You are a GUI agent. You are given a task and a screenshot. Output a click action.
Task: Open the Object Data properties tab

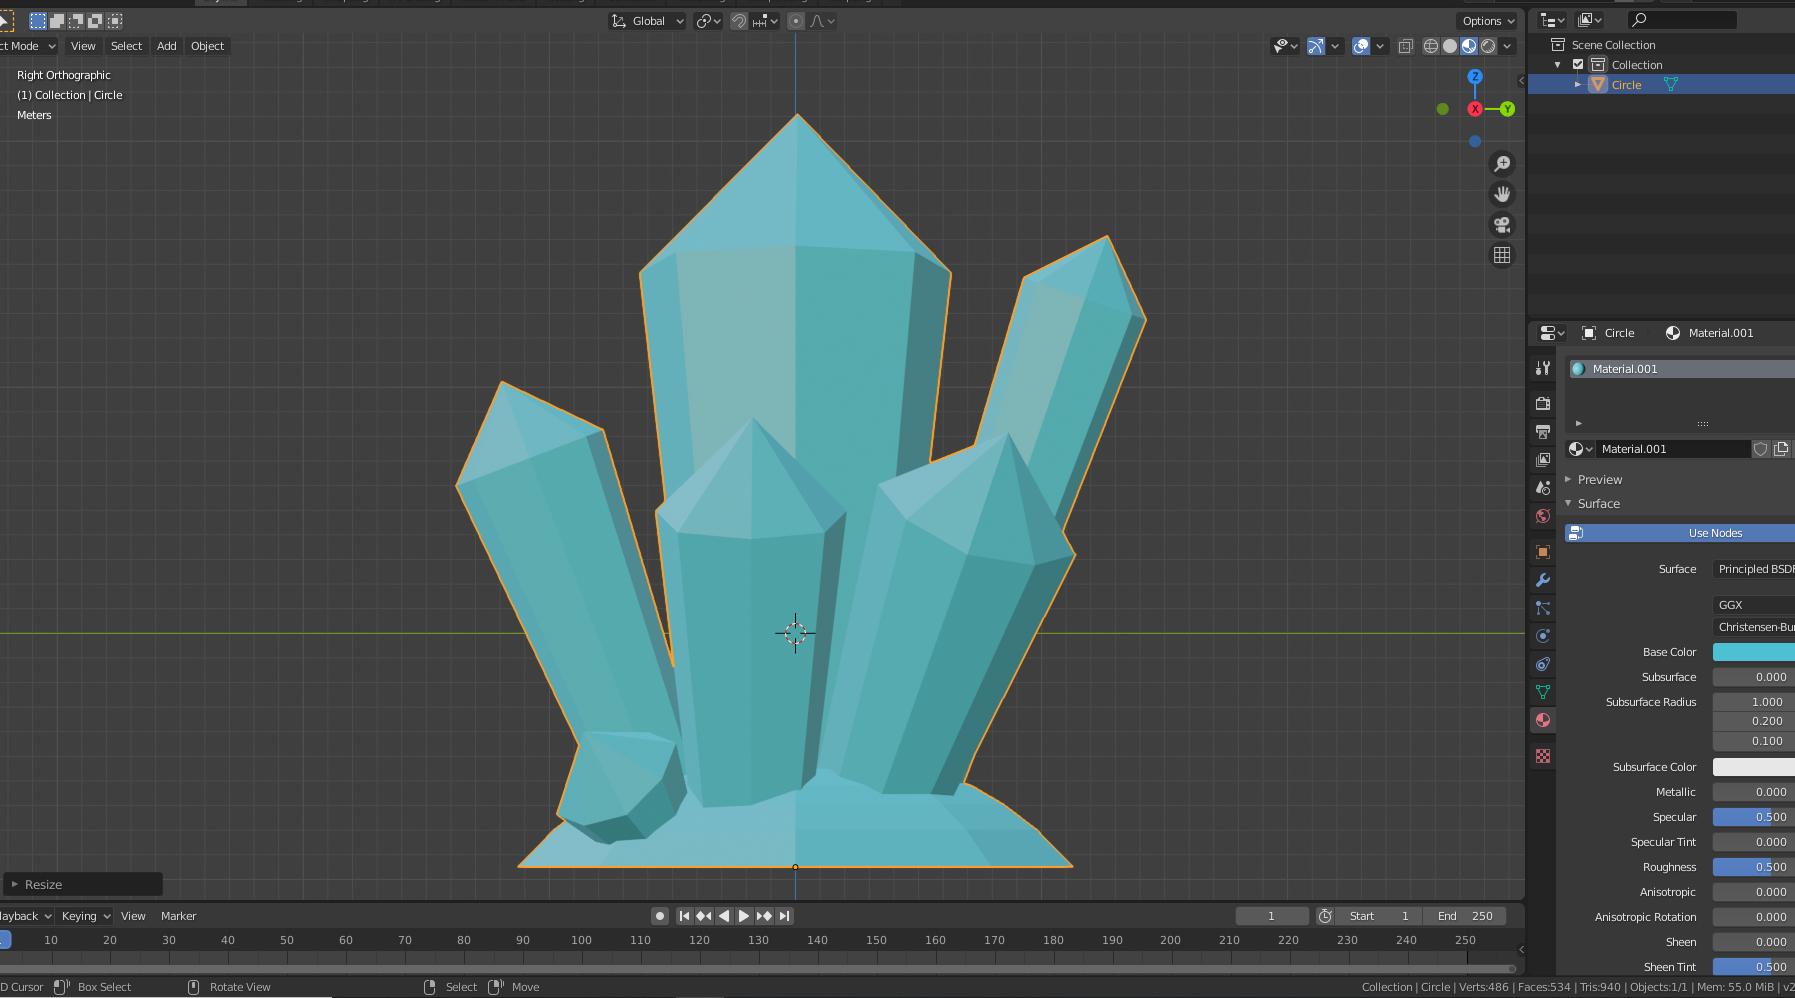pyautogui.click(x=1543, y=692)
